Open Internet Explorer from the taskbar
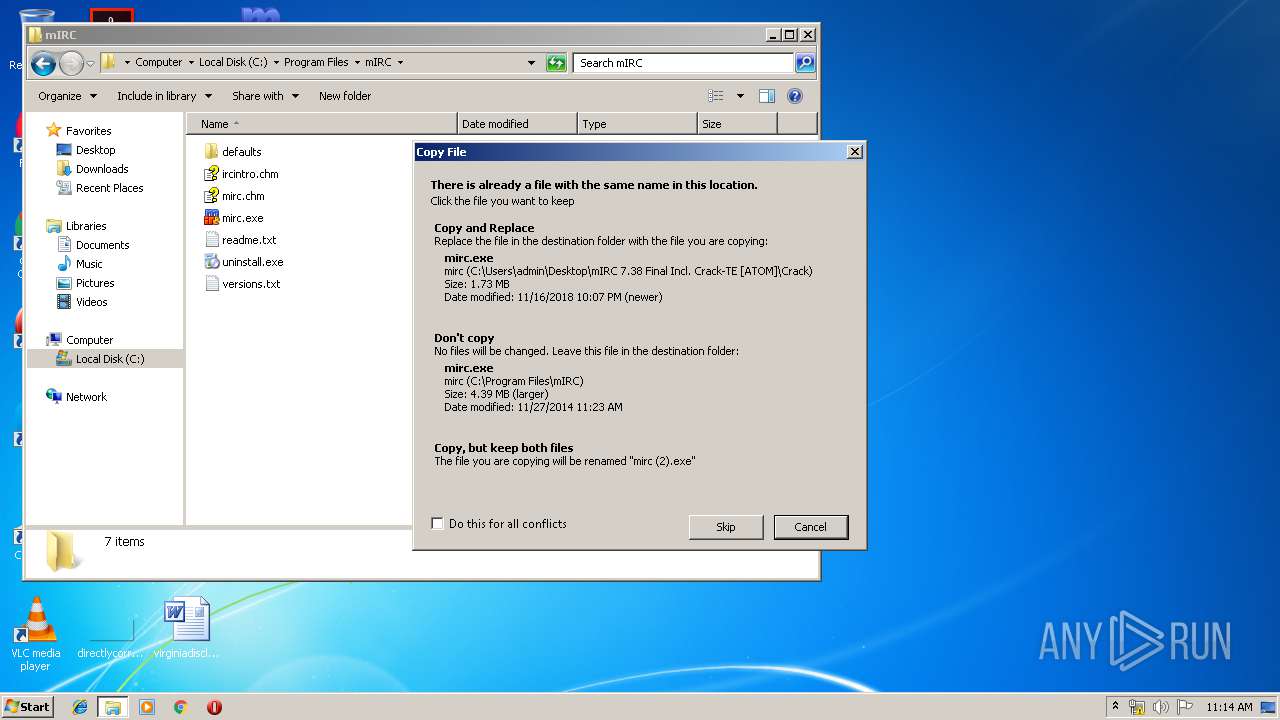The image size is (1280, 720). point(80,707)
